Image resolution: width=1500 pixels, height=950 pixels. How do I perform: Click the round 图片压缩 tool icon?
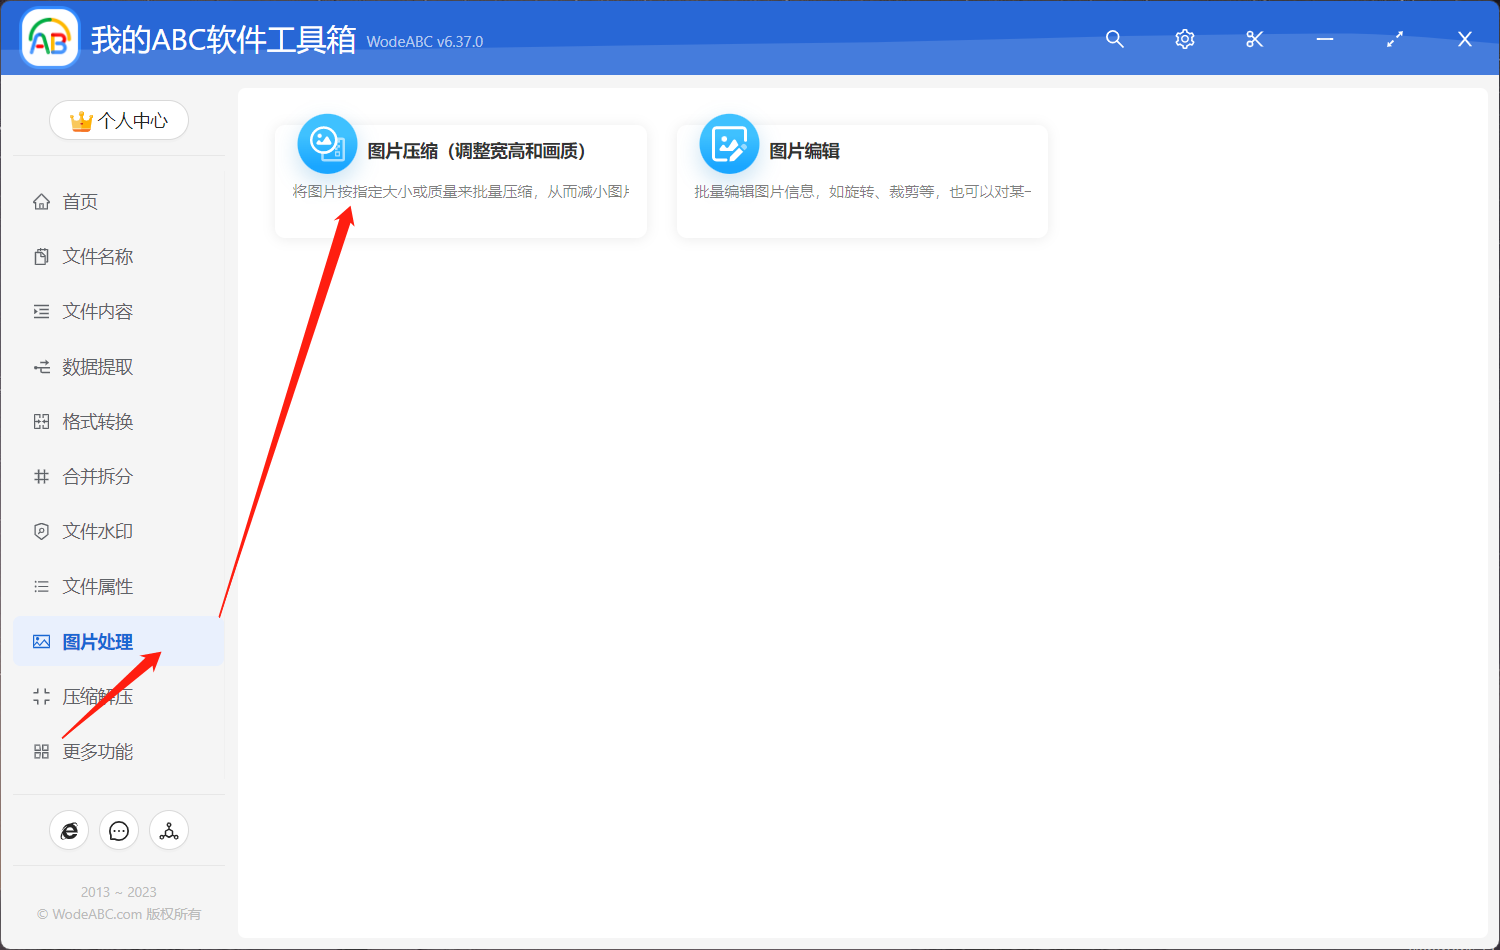327,144
